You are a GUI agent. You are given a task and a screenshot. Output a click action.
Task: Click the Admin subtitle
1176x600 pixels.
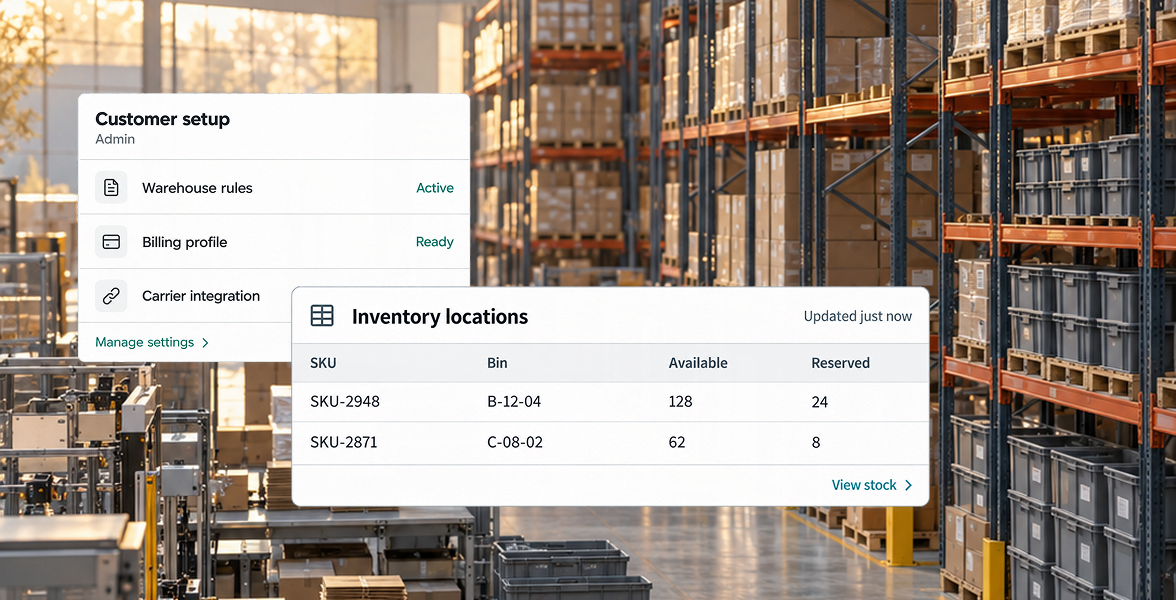tap(115, 139)
